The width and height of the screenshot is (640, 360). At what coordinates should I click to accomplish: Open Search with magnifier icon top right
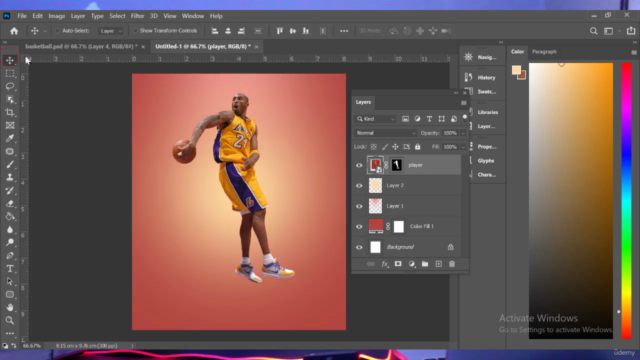click(593, 31)
